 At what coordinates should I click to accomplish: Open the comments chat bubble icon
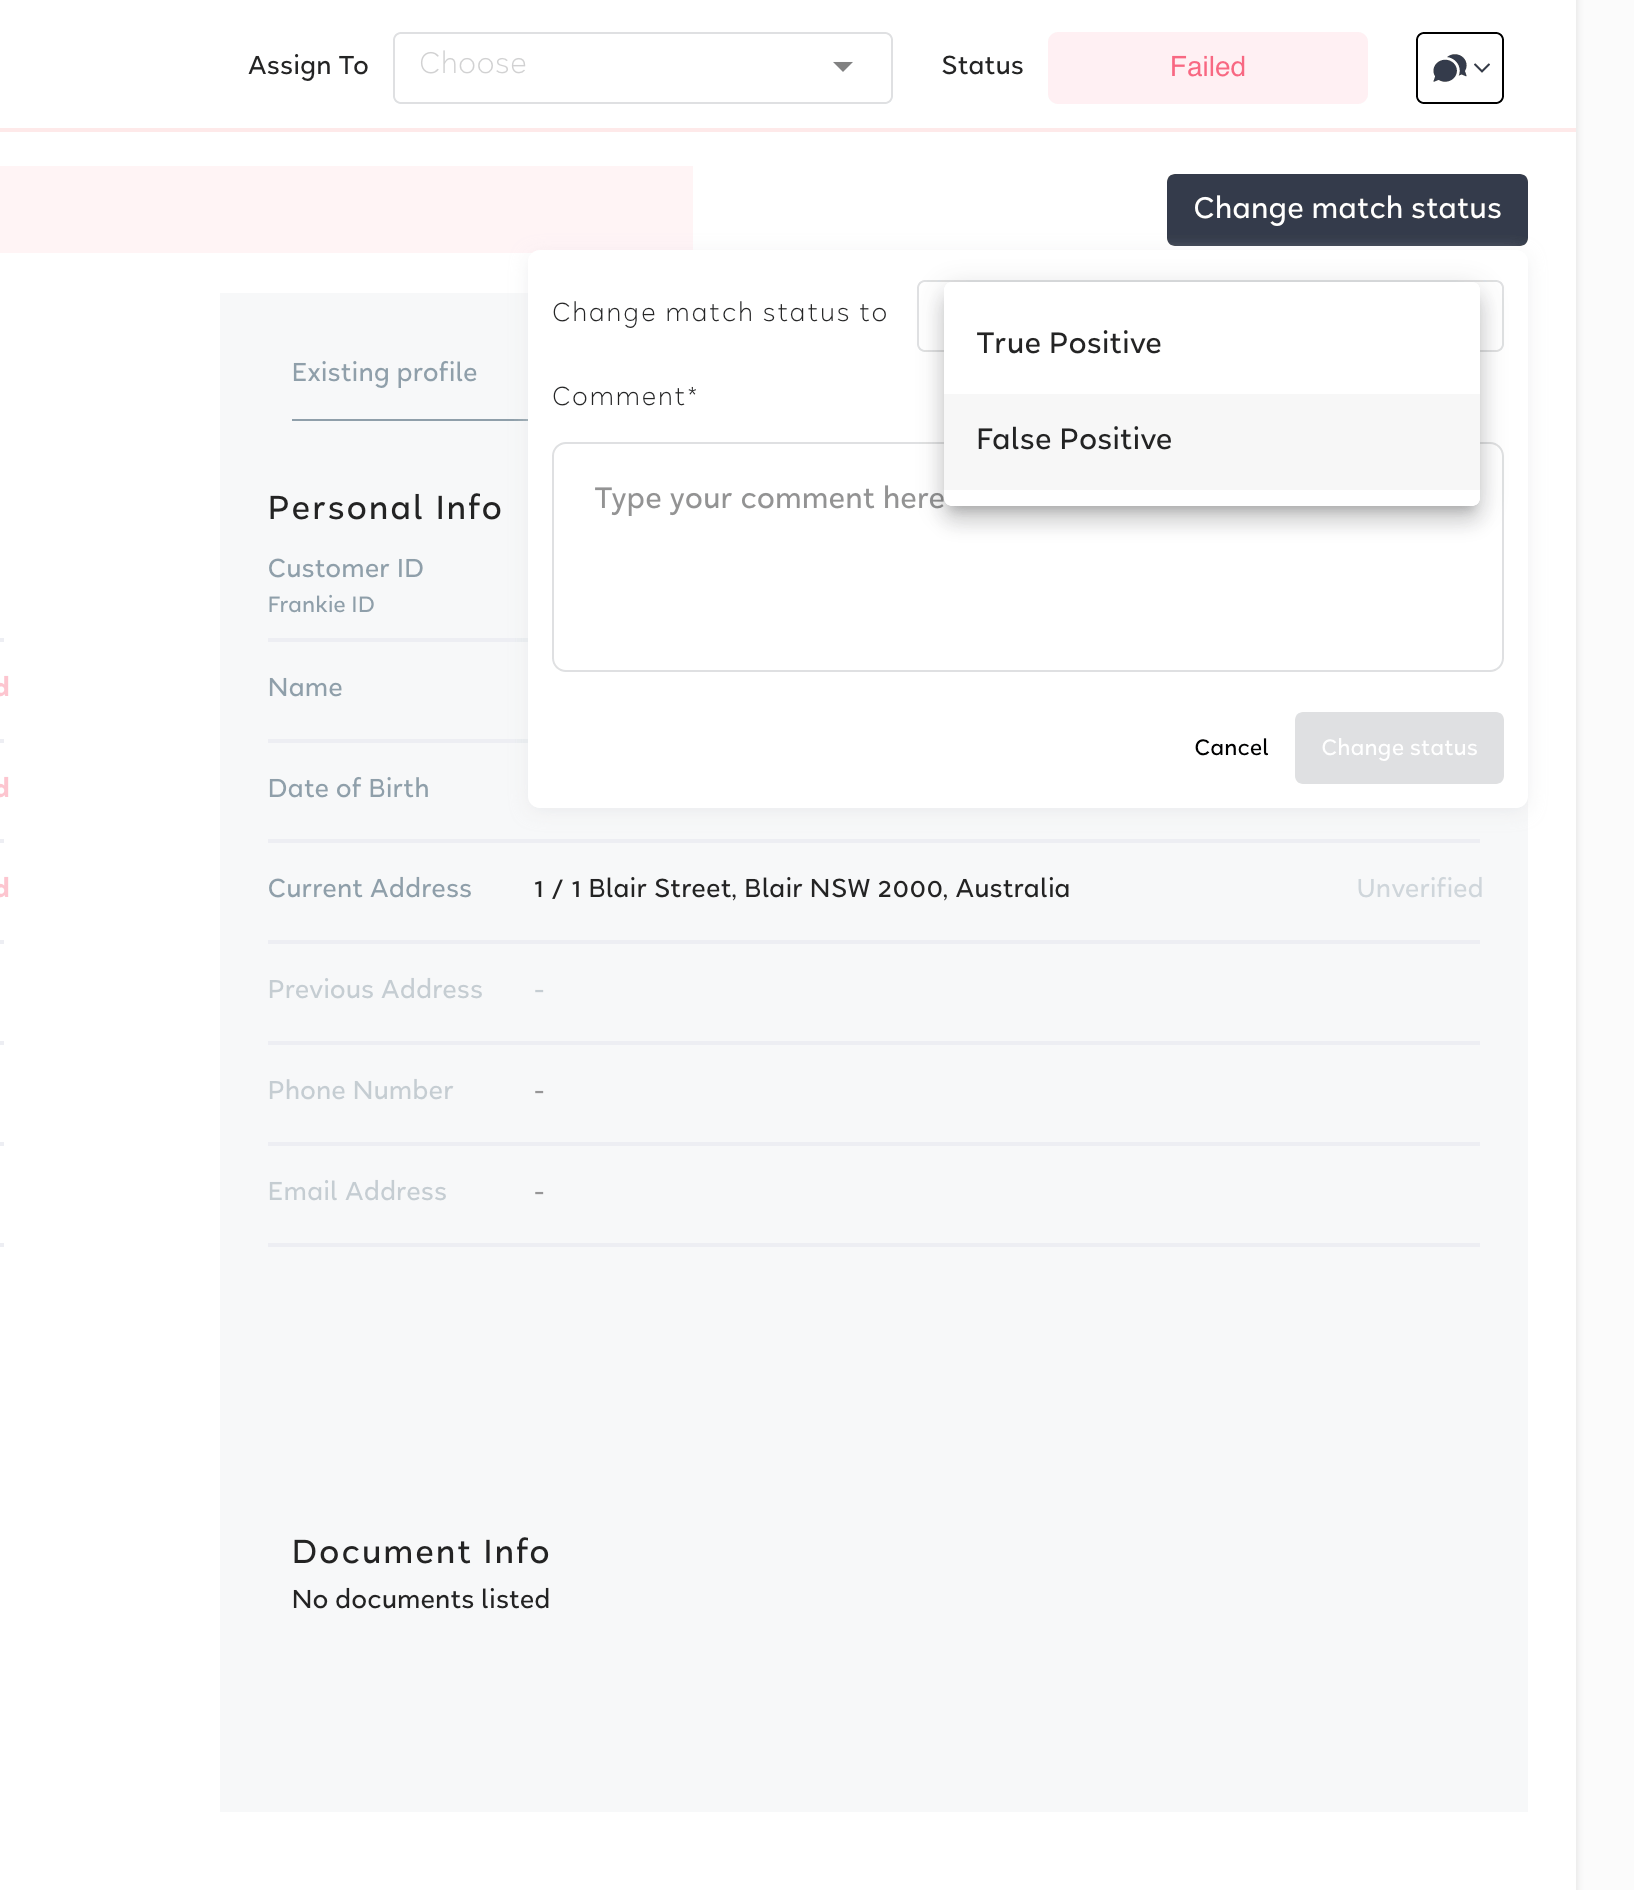(1449, 68)
